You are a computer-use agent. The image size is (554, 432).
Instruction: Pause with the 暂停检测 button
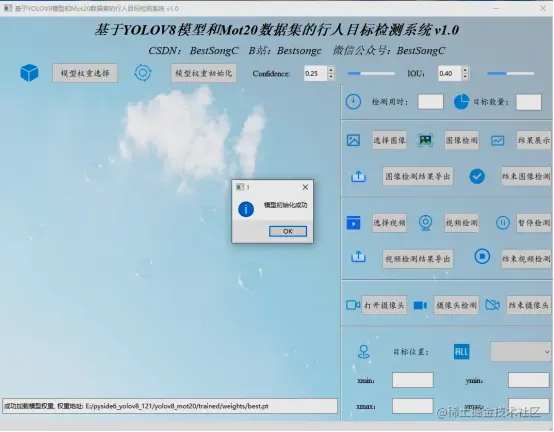click(x=534, y=223)
